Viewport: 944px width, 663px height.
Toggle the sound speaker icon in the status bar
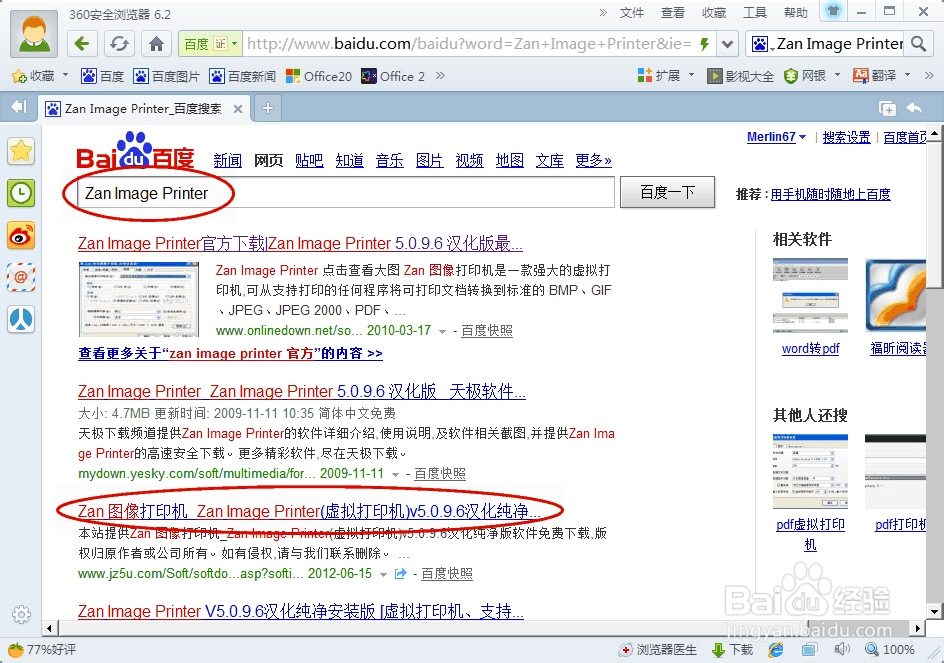tap(842, 649)
